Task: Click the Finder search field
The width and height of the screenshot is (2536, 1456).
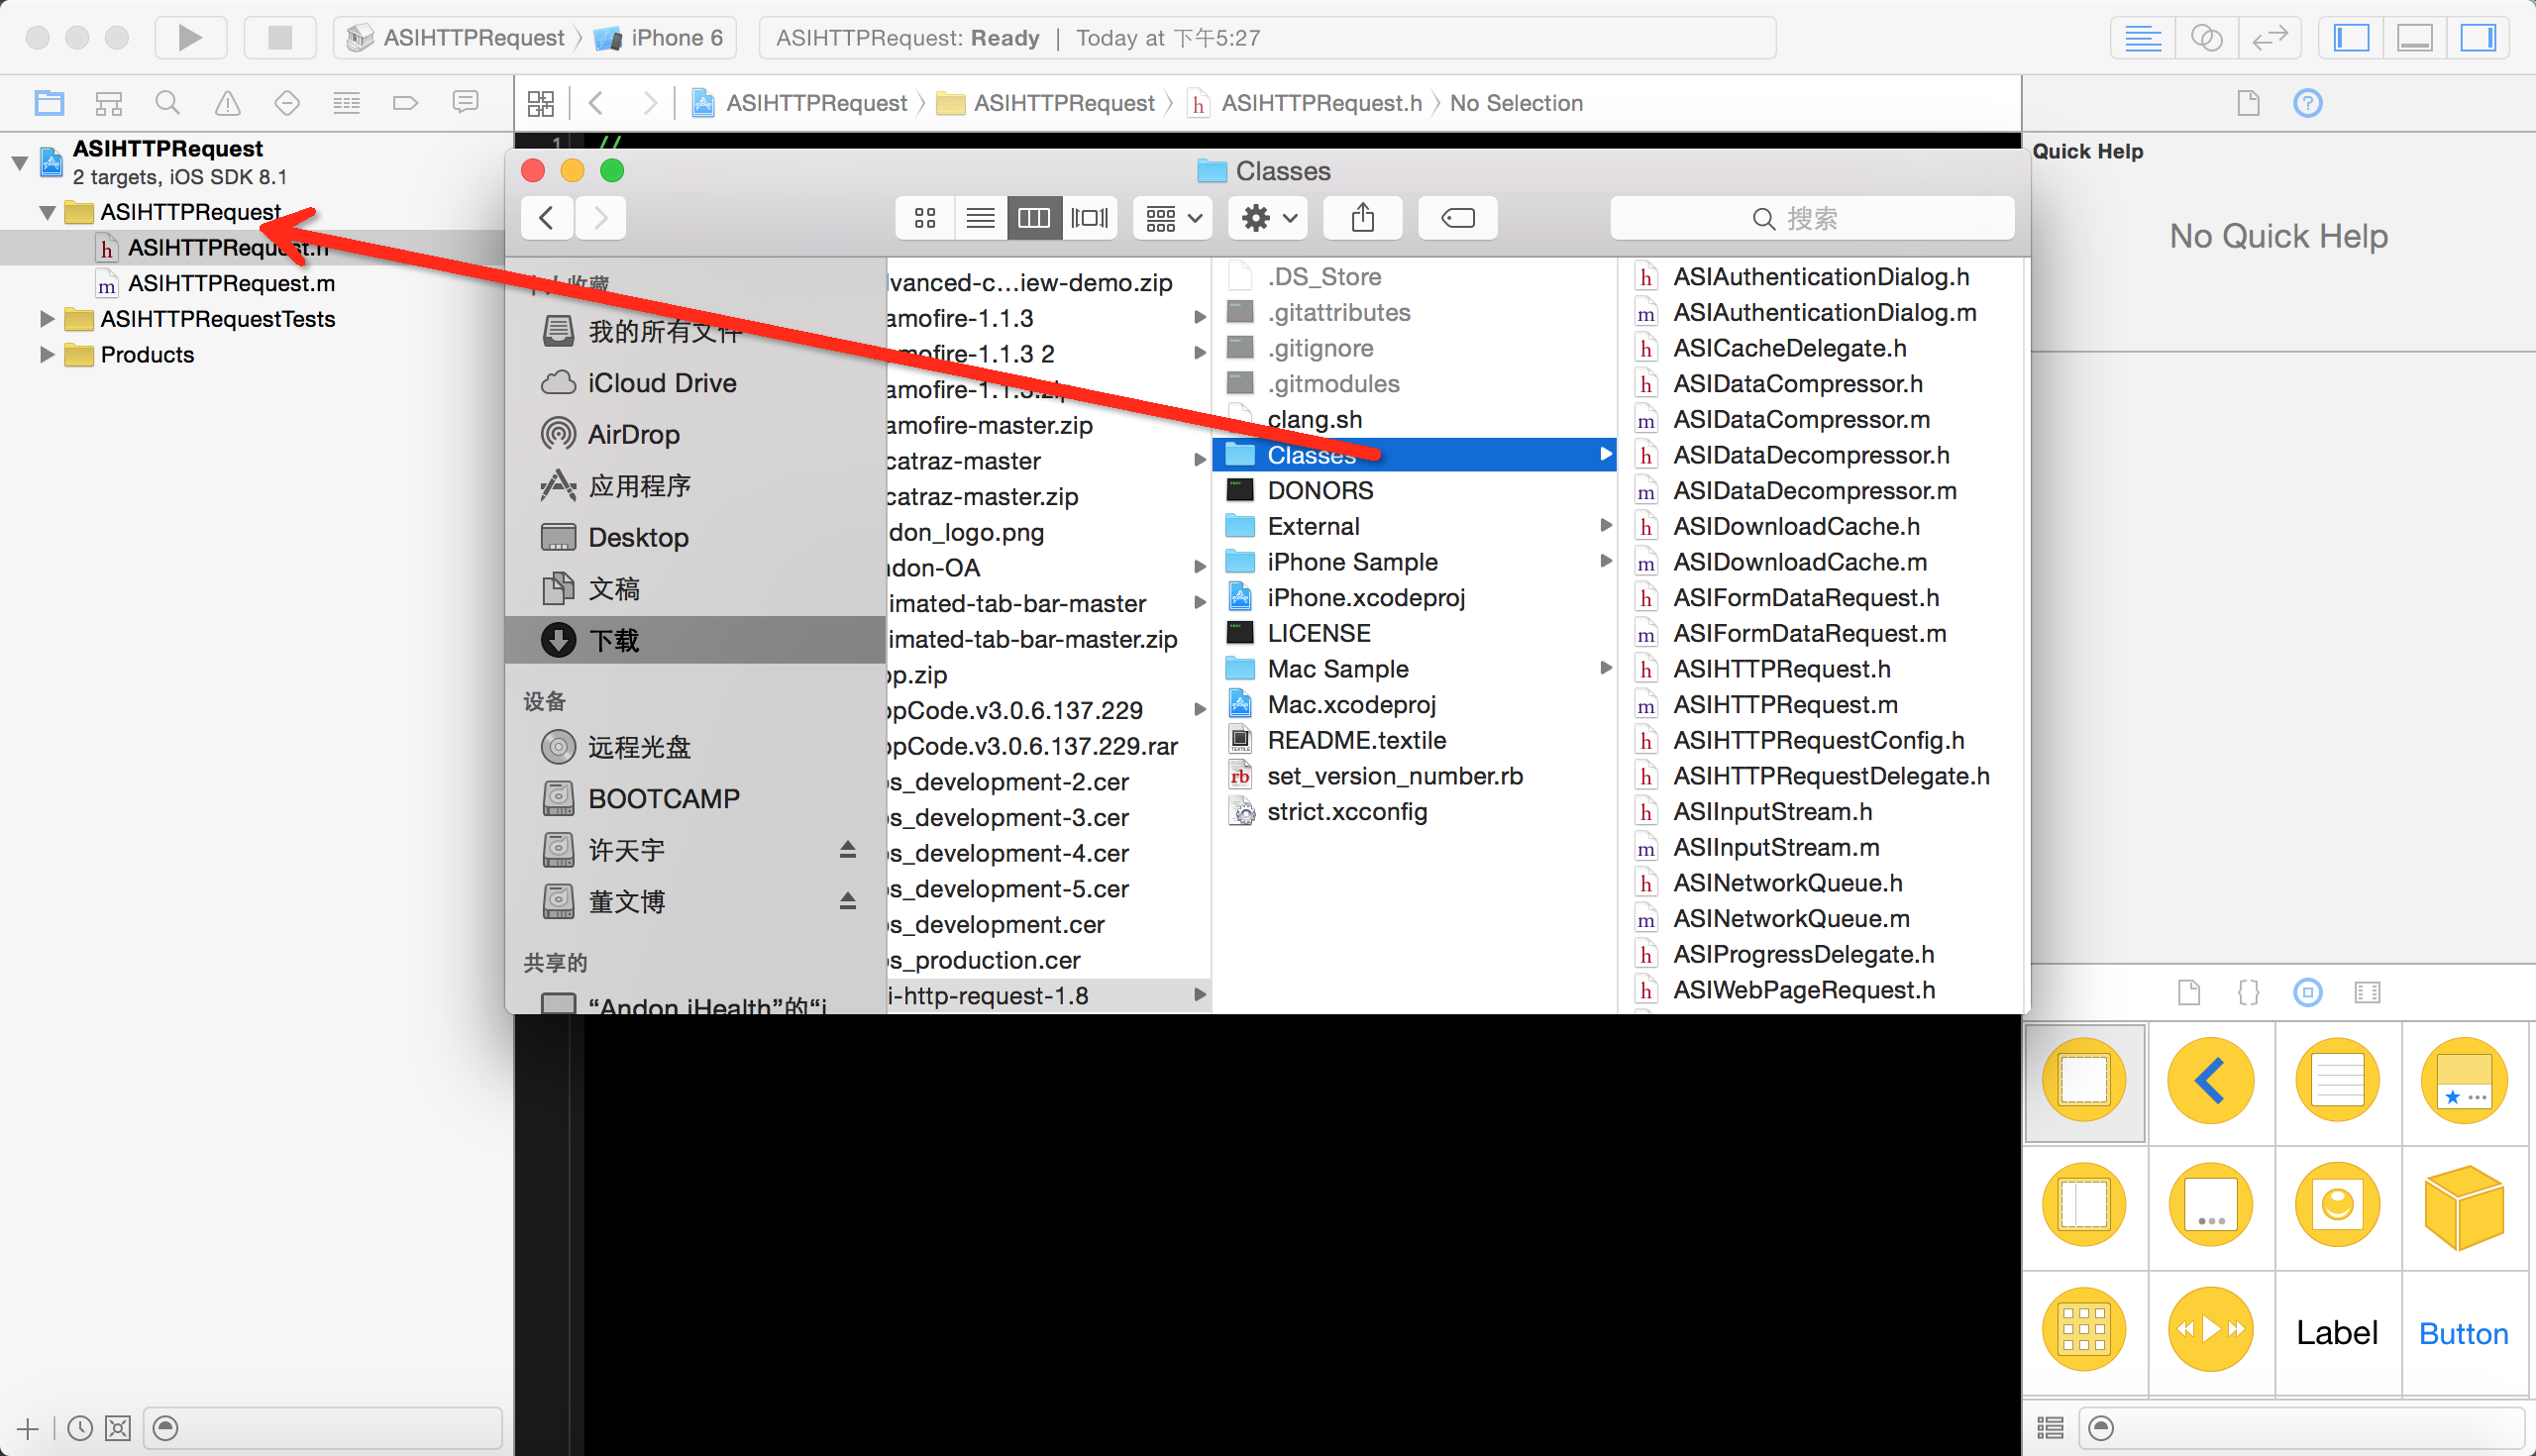Action: (1812, 218)
